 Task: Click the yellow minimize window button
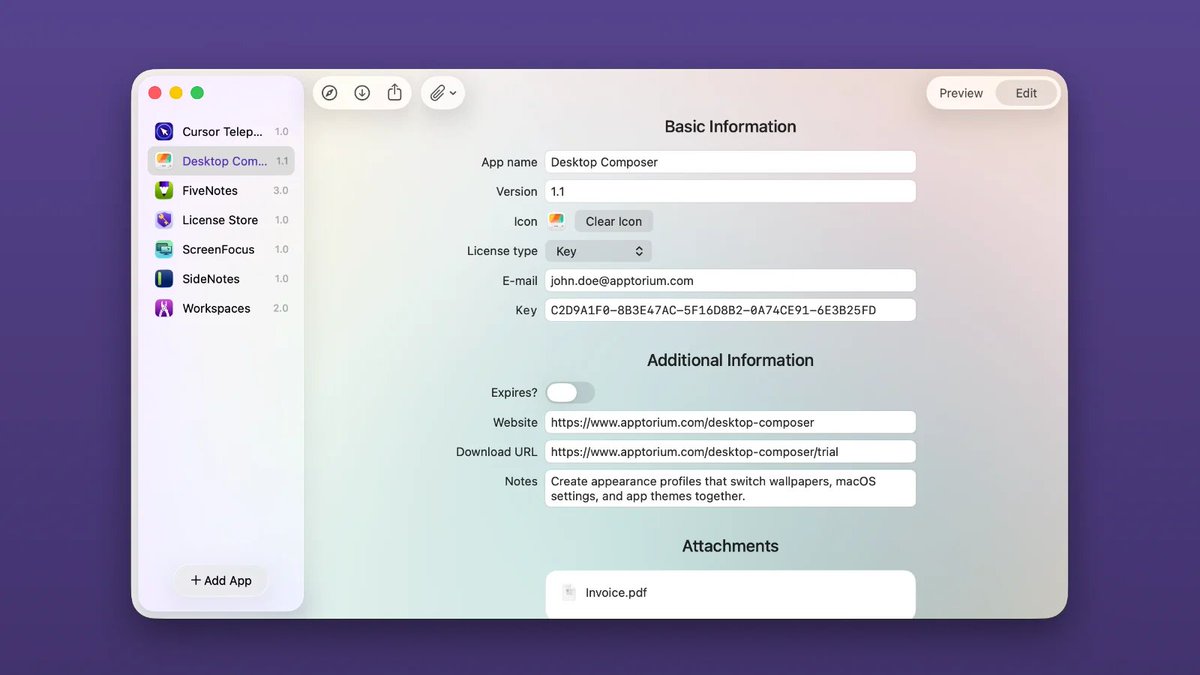tap(176, 93)
